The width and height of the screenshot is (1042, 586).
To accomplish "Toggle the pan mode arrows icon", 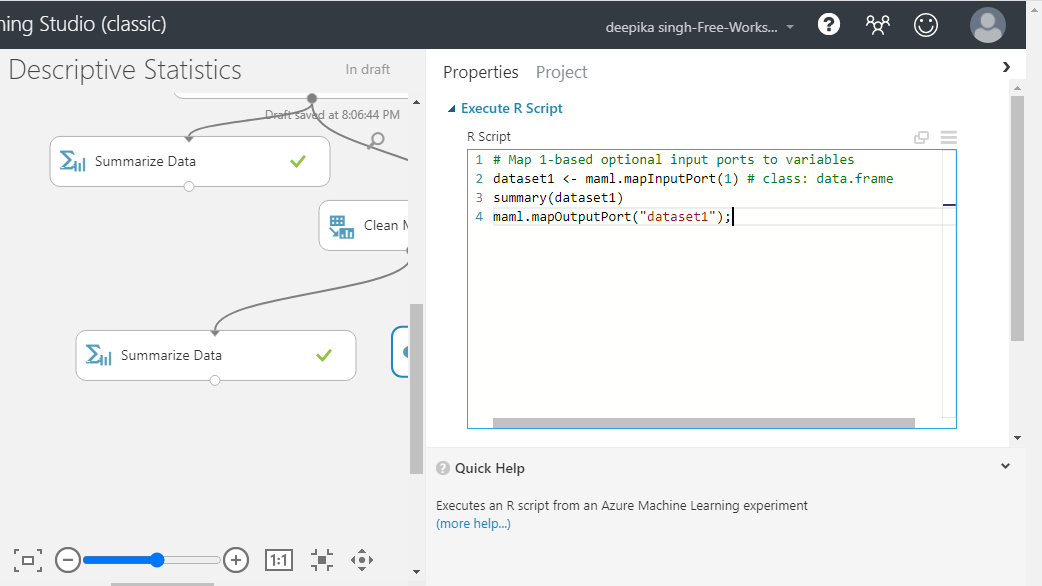I will (x=362, y=560).
